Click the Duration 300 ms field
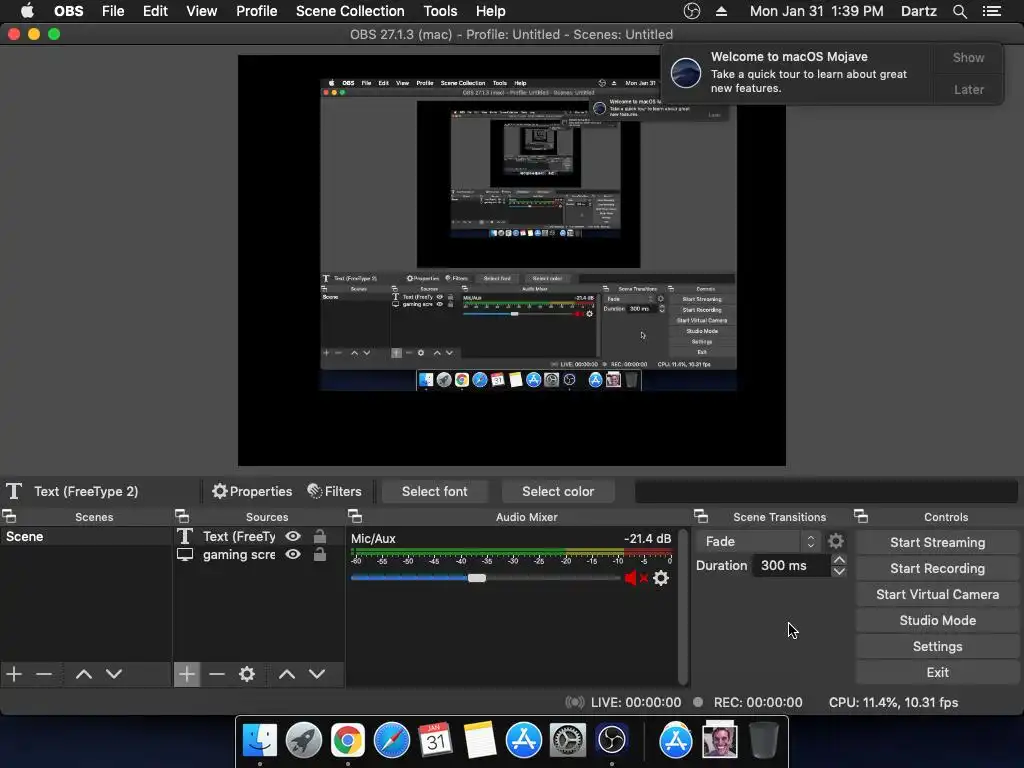Image resolution: width=1024 pixels, height=768 pixels. [791, 566]
